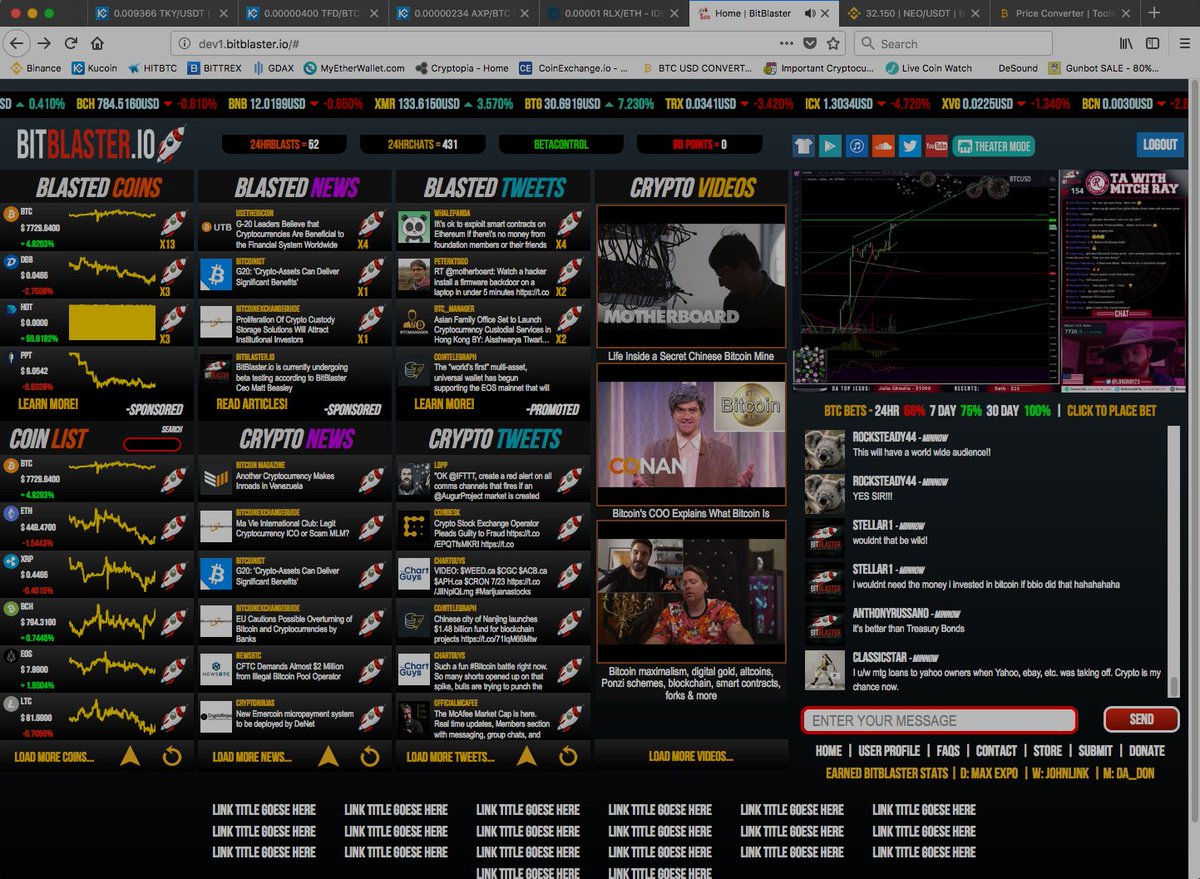The height and width of the screenshot is (879, 1200).
Task: Click Load More Videos
Action: coord(691,756)
